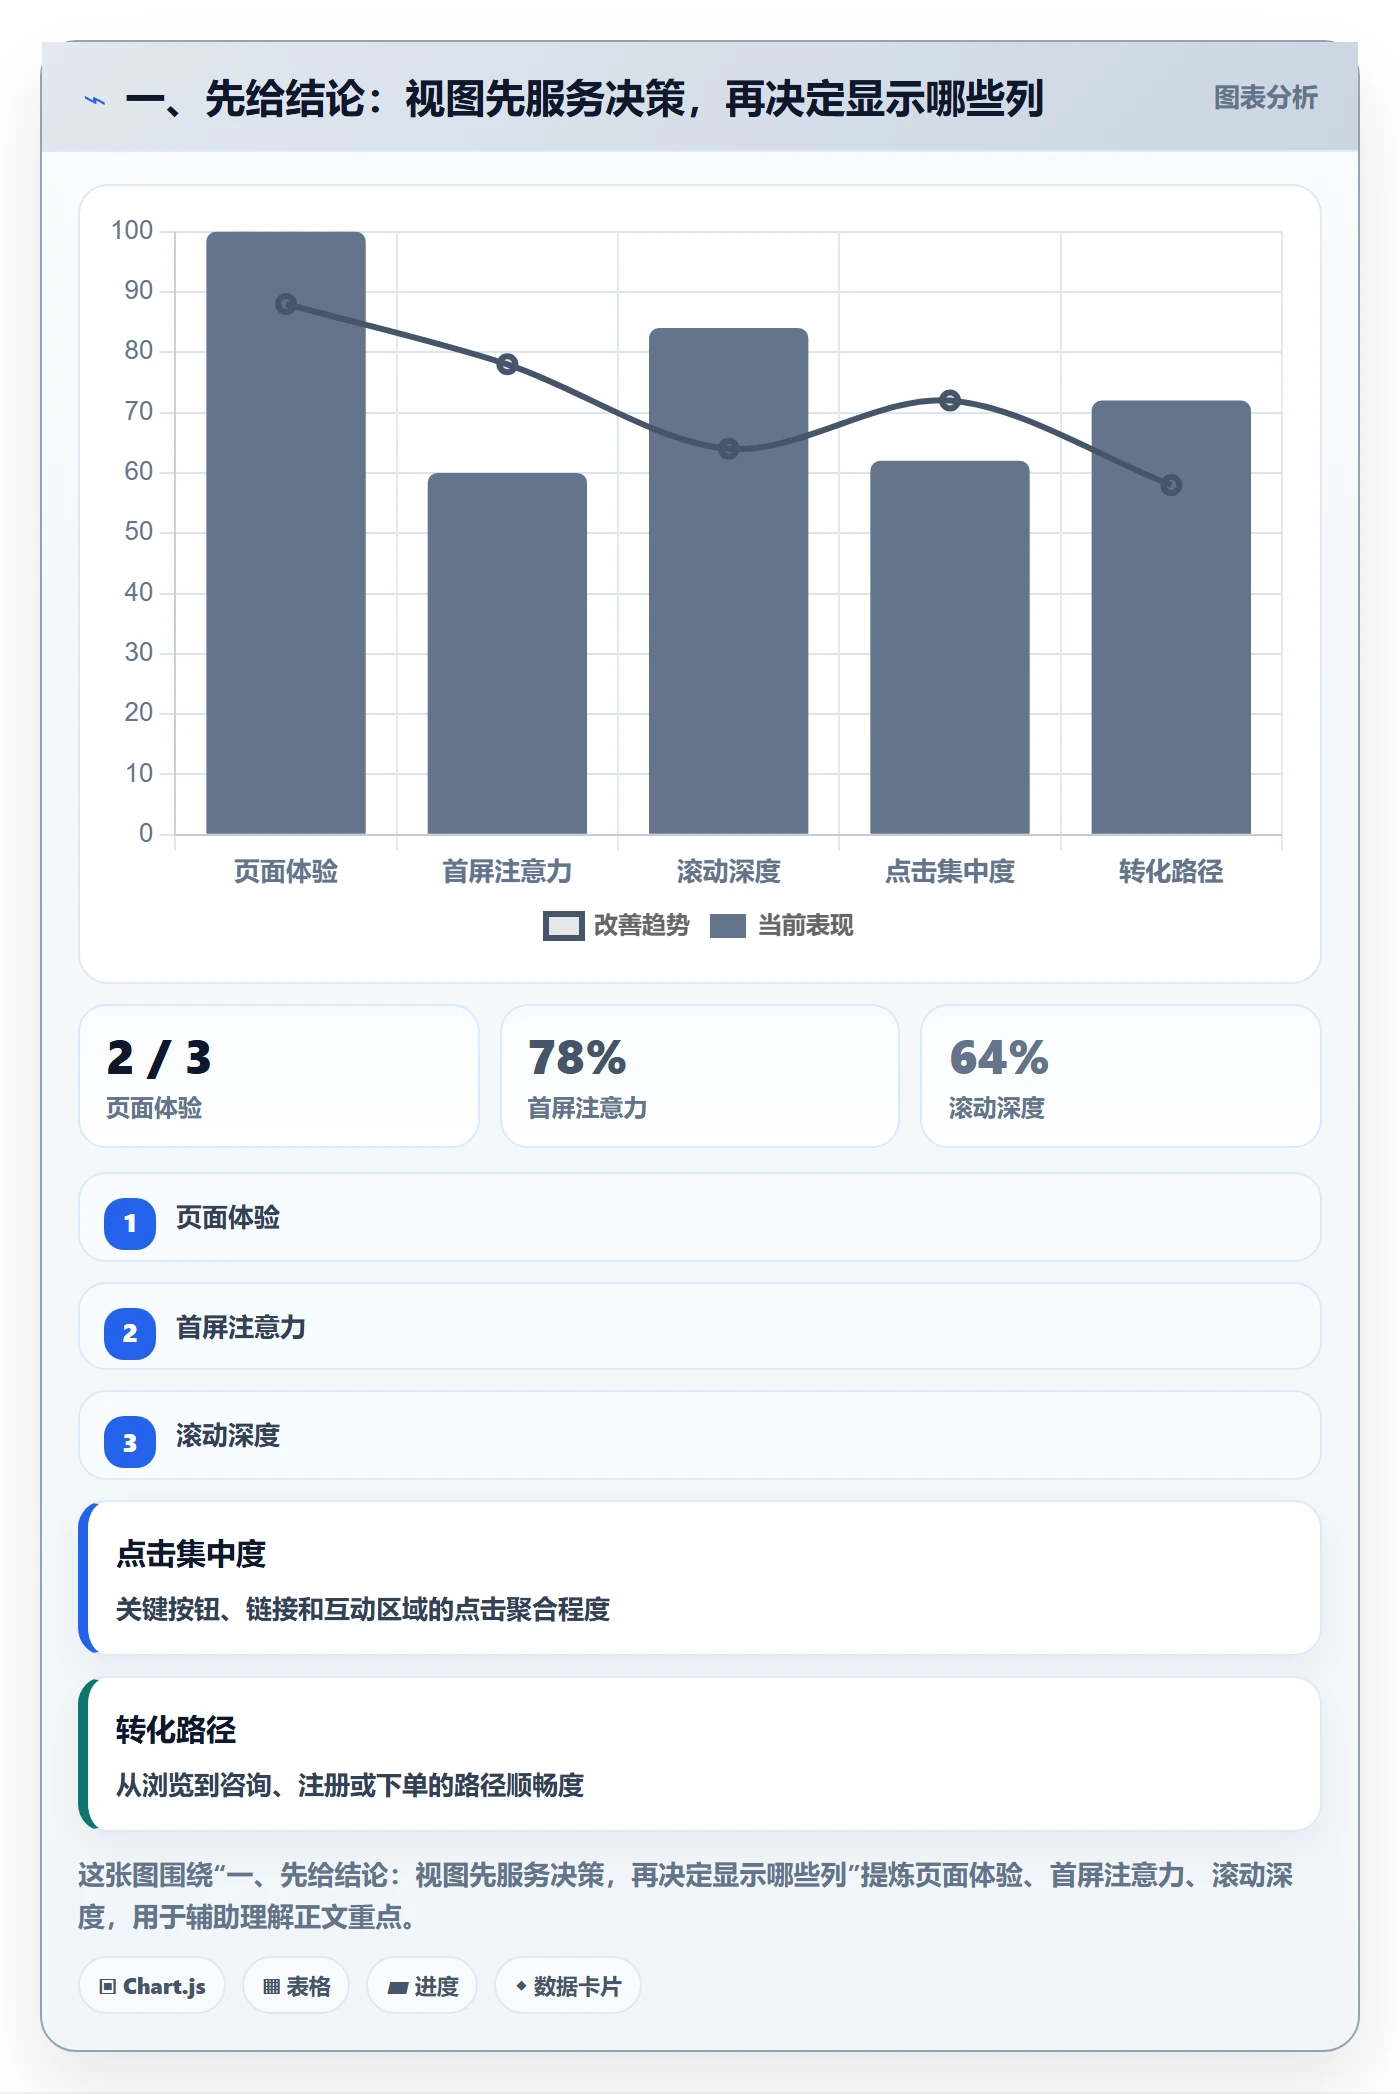Click the 首屏注意力 text in list row 2

coord(241,1328)
